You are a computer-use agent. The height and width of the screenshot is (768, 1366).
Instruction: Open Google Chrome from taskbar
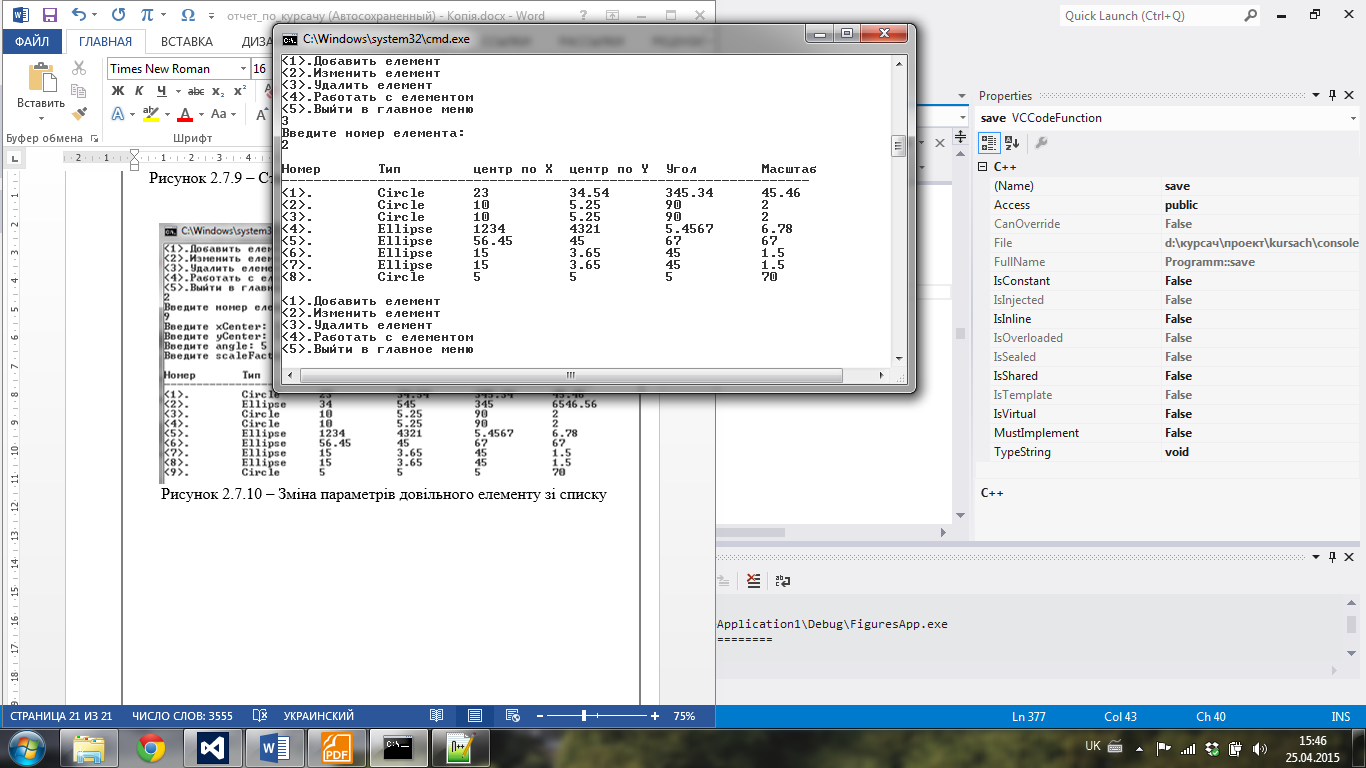click(151, 748)
